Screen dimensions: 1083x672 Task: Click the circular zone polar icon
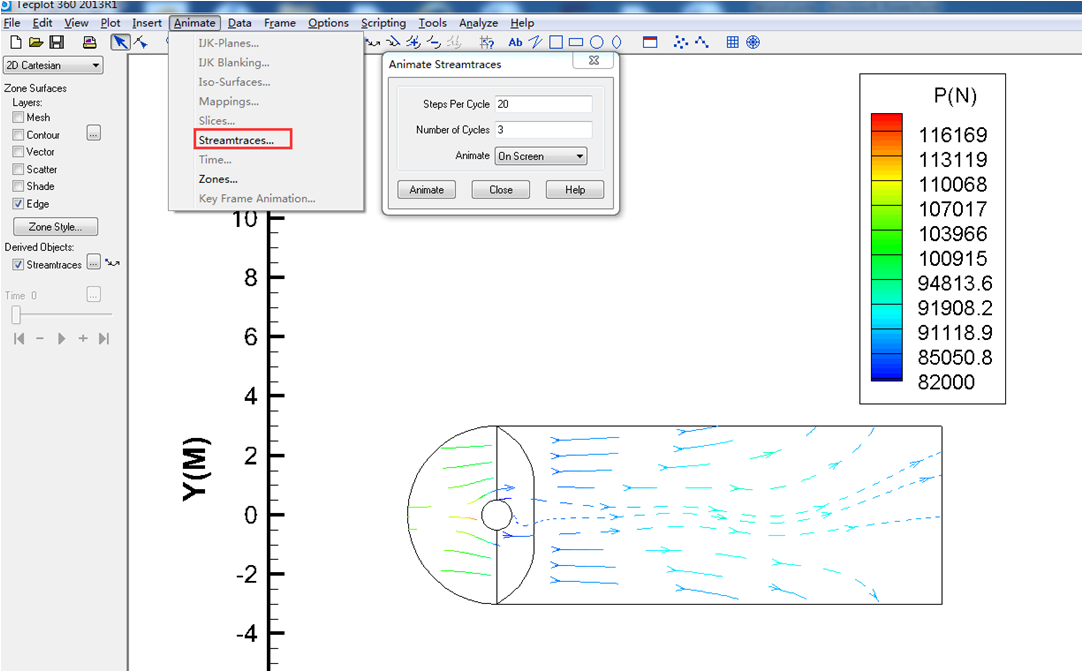pyautogui.click(x=753, y=42)
